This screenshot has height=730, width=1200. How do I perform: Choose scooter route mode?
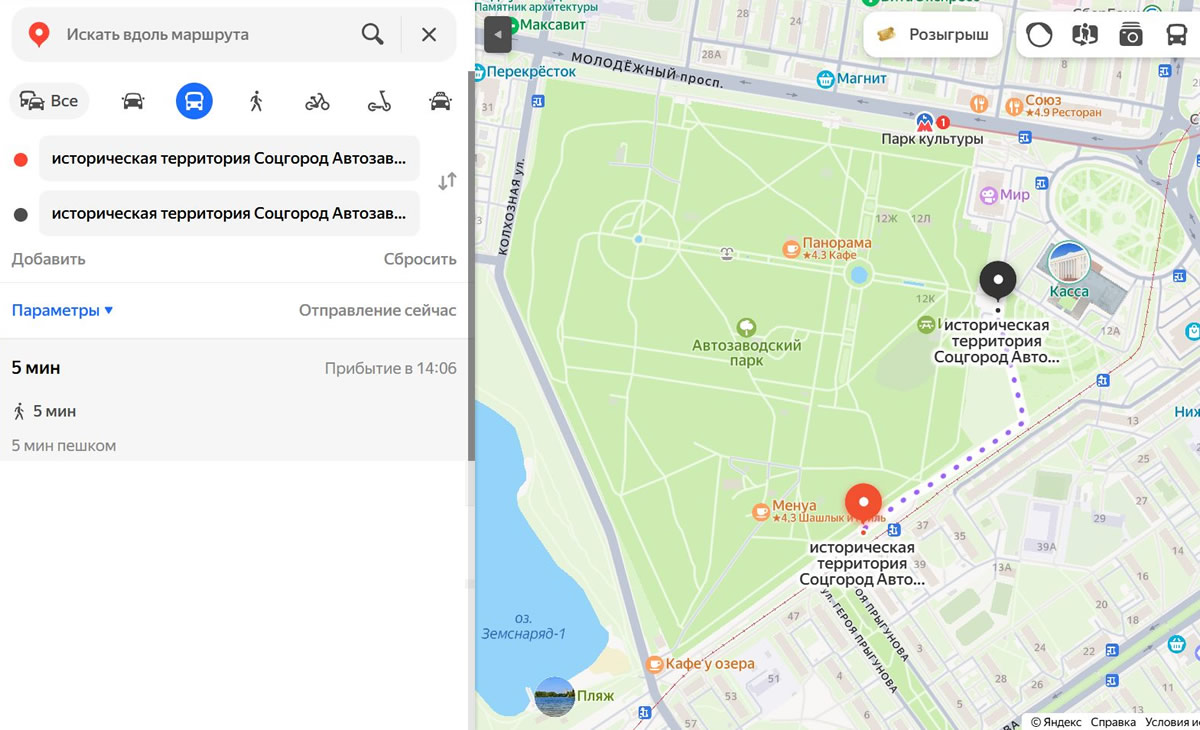[379, 101]
